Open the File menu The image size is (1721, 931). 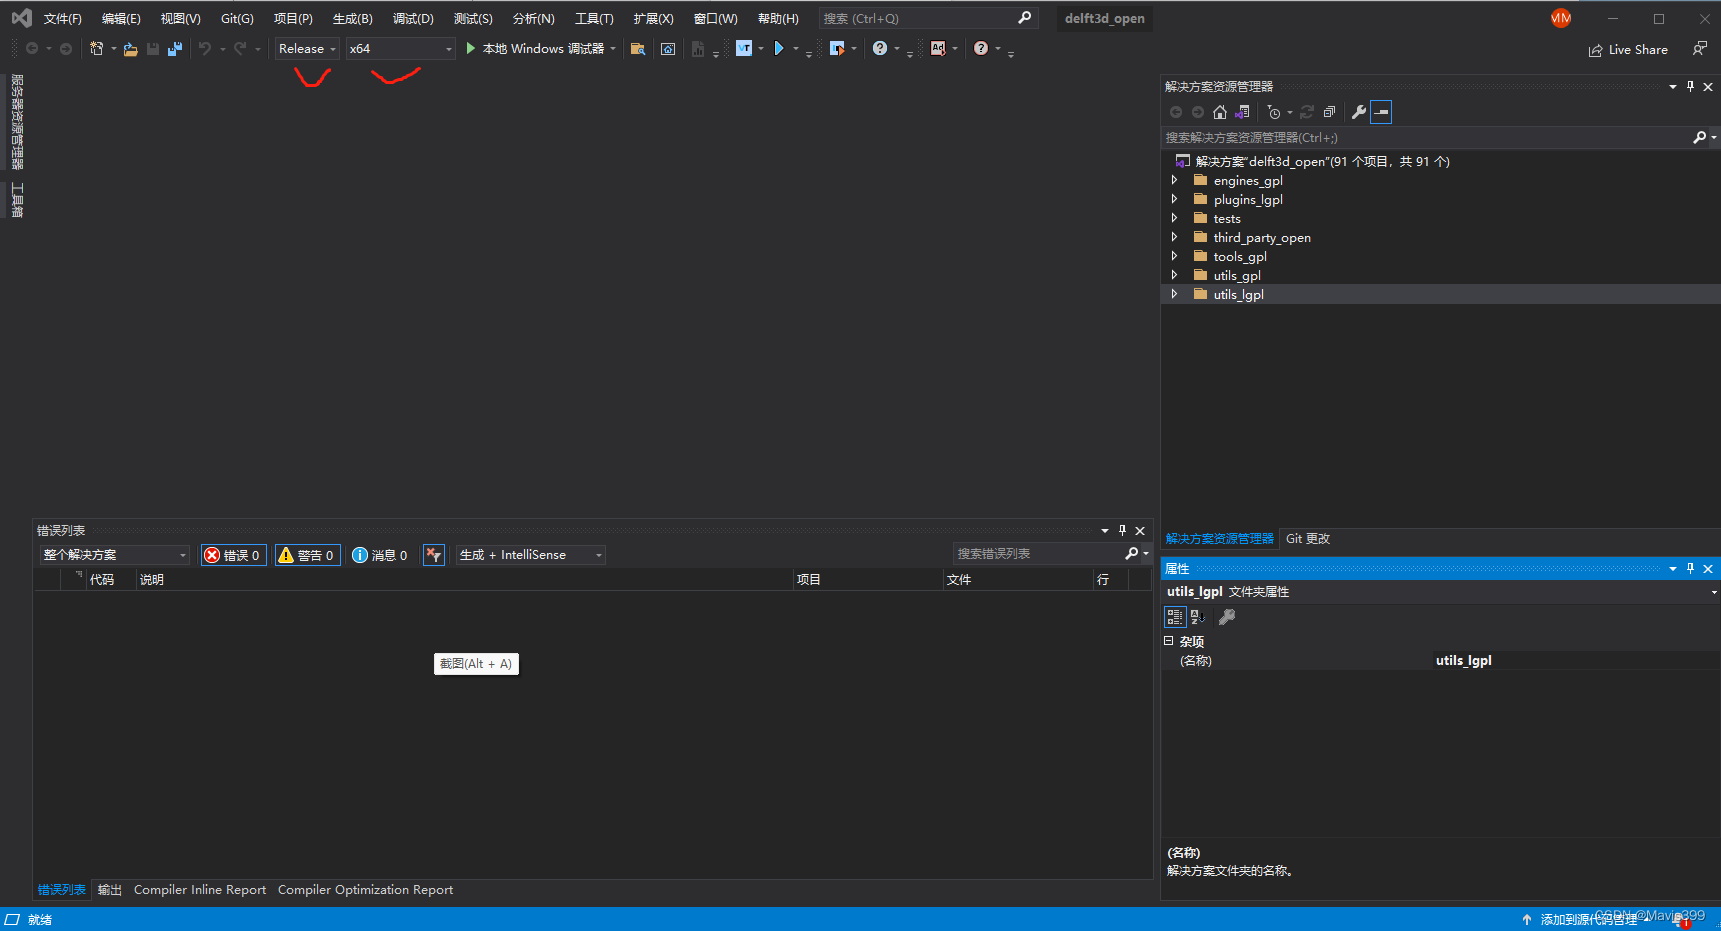coord(62,19)
